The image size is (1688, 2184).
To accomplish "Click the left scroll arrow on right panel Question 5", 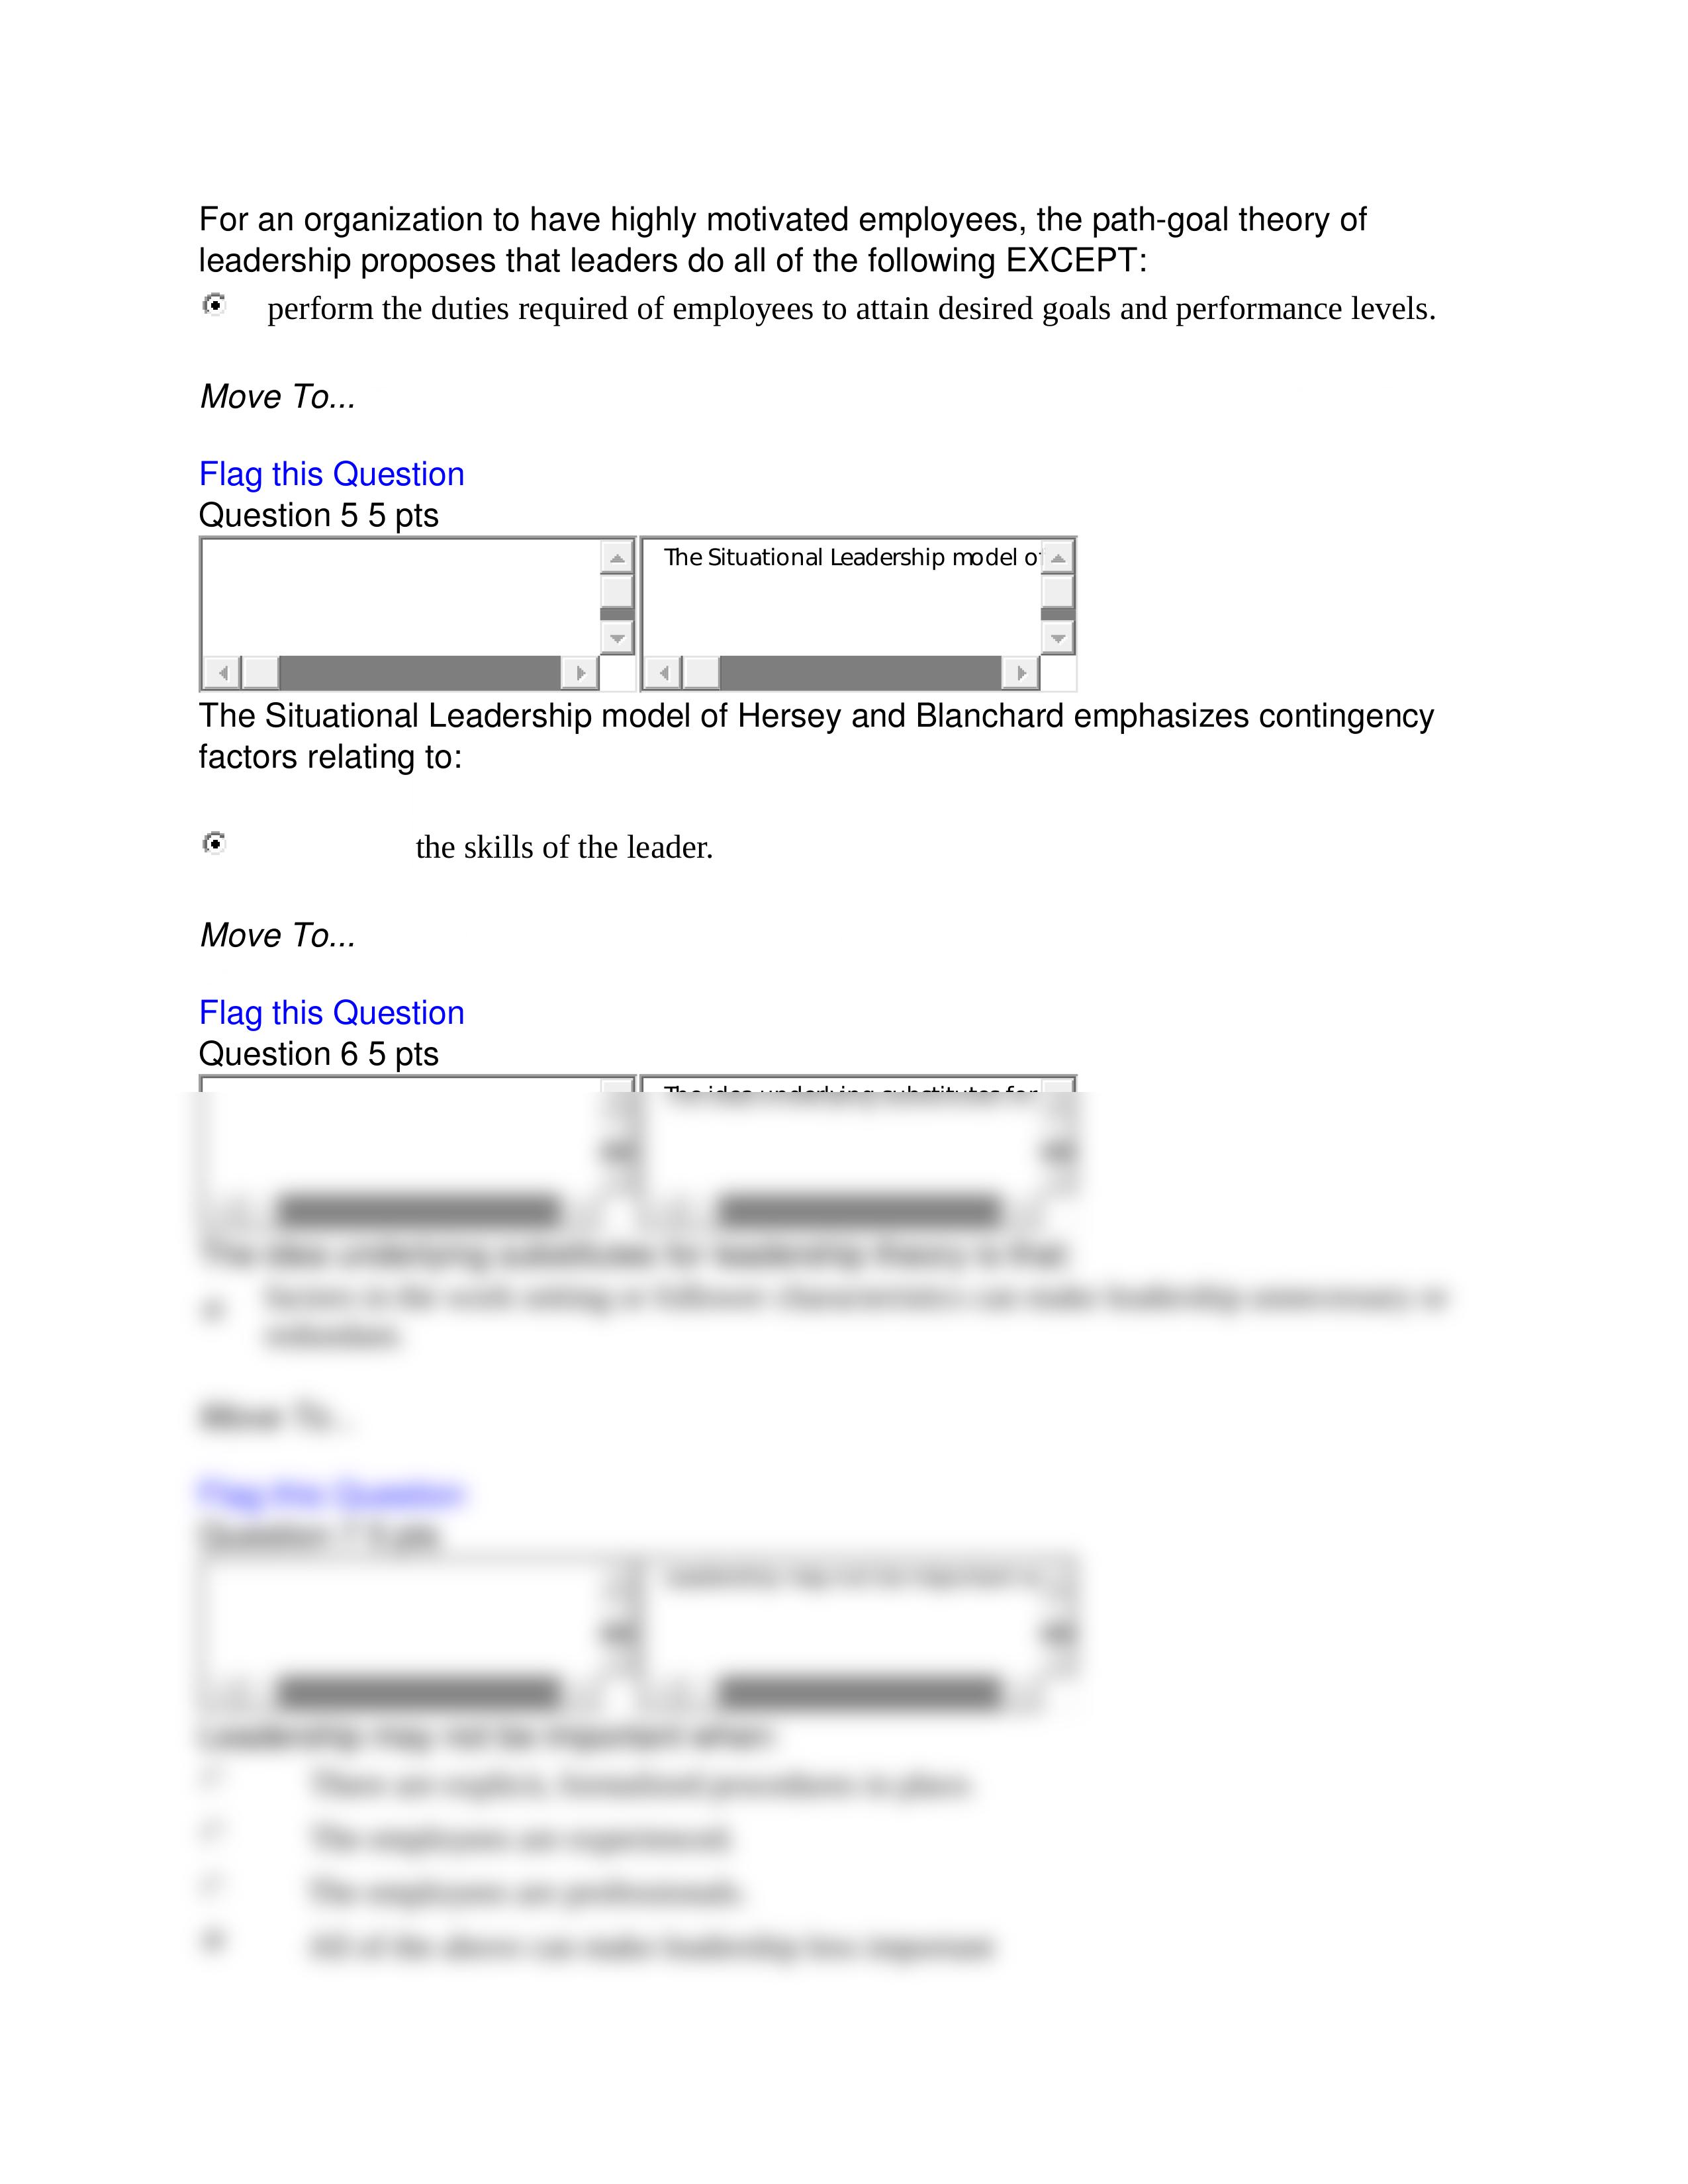I will (x=663, y=672).
